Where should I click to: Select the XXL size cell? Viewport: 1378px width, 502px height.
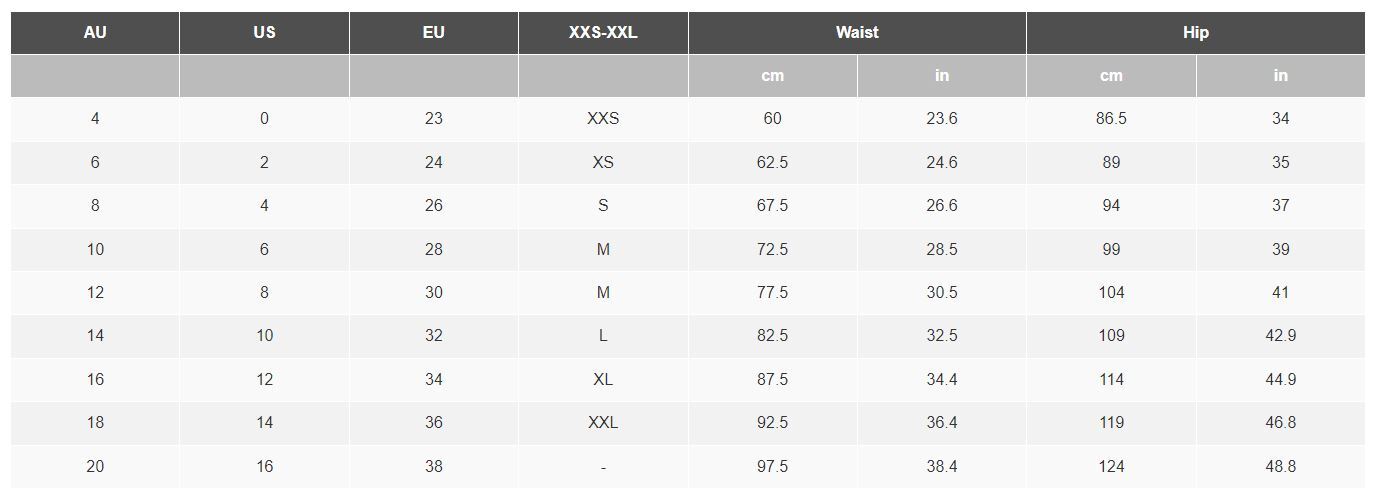pyautogui.click(x=603, y=423)
